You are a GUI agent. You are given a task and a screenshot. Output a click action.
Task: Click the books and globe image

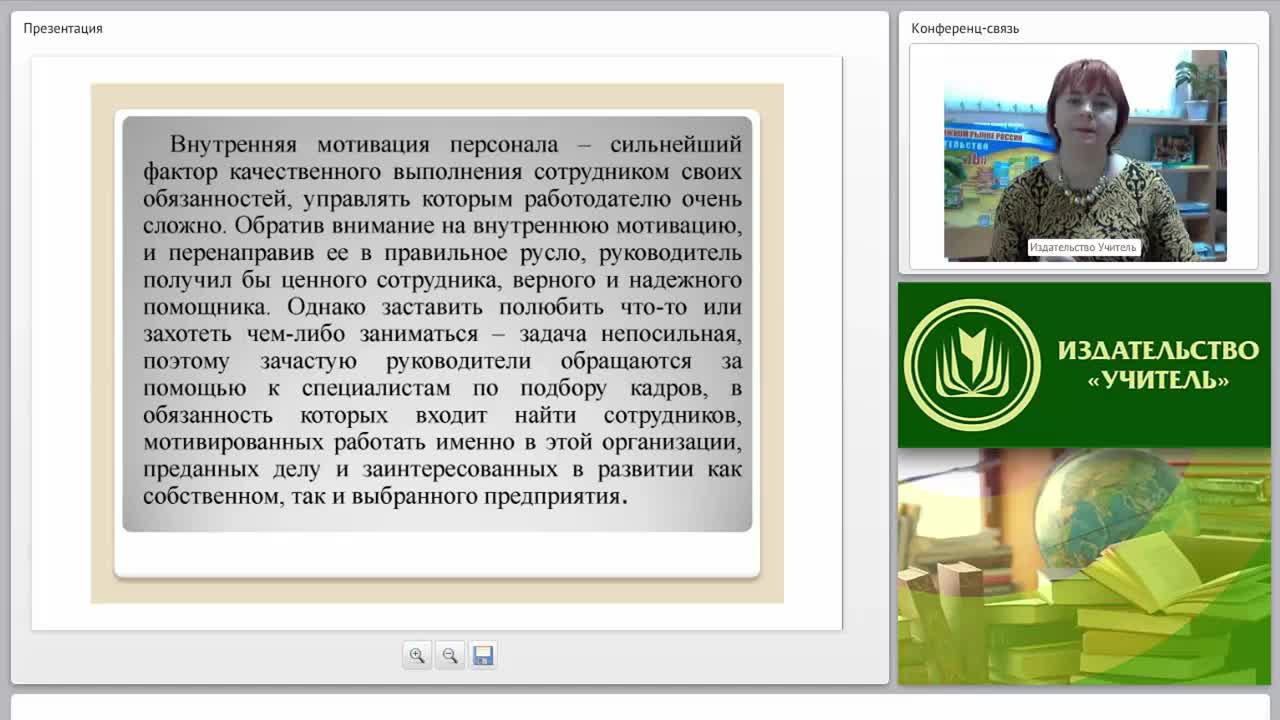[x=1084, y=566]
